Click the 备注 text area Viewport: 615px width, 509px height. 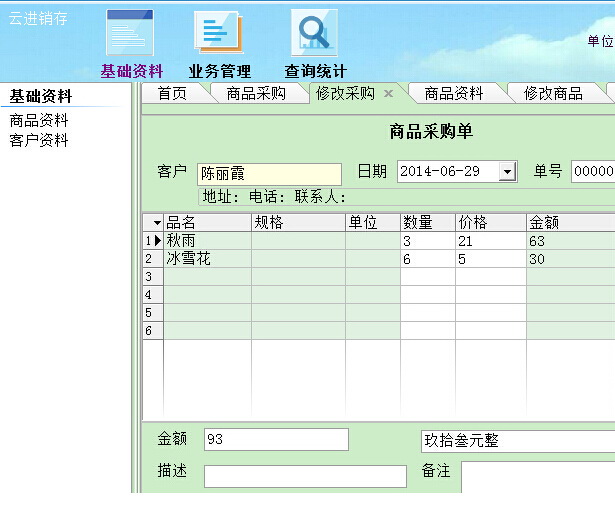(538, 477)
